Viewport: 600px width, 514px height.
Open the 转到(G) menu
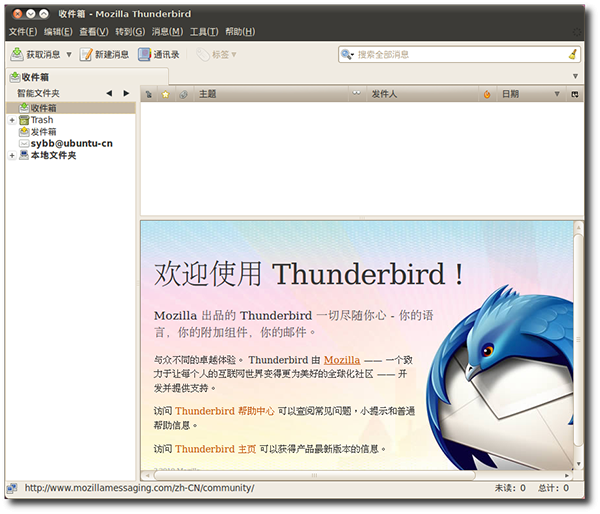[x=130, y=31]
